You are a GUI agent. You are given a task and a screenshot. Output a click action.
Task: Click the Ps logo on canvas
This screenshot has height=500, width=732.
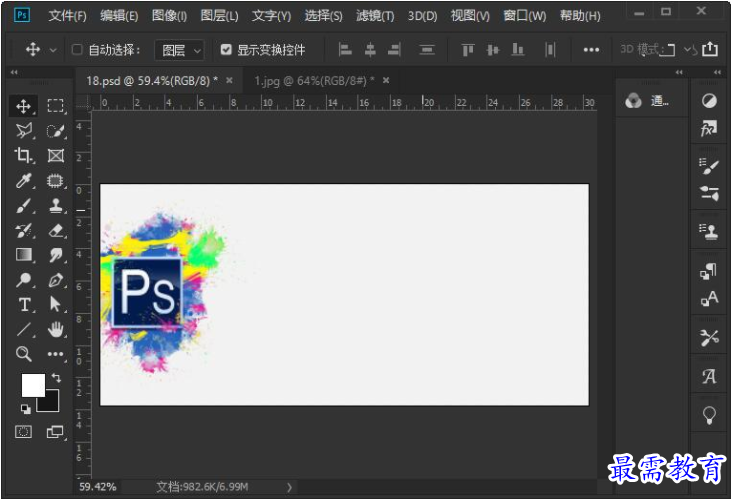[148, 292]
